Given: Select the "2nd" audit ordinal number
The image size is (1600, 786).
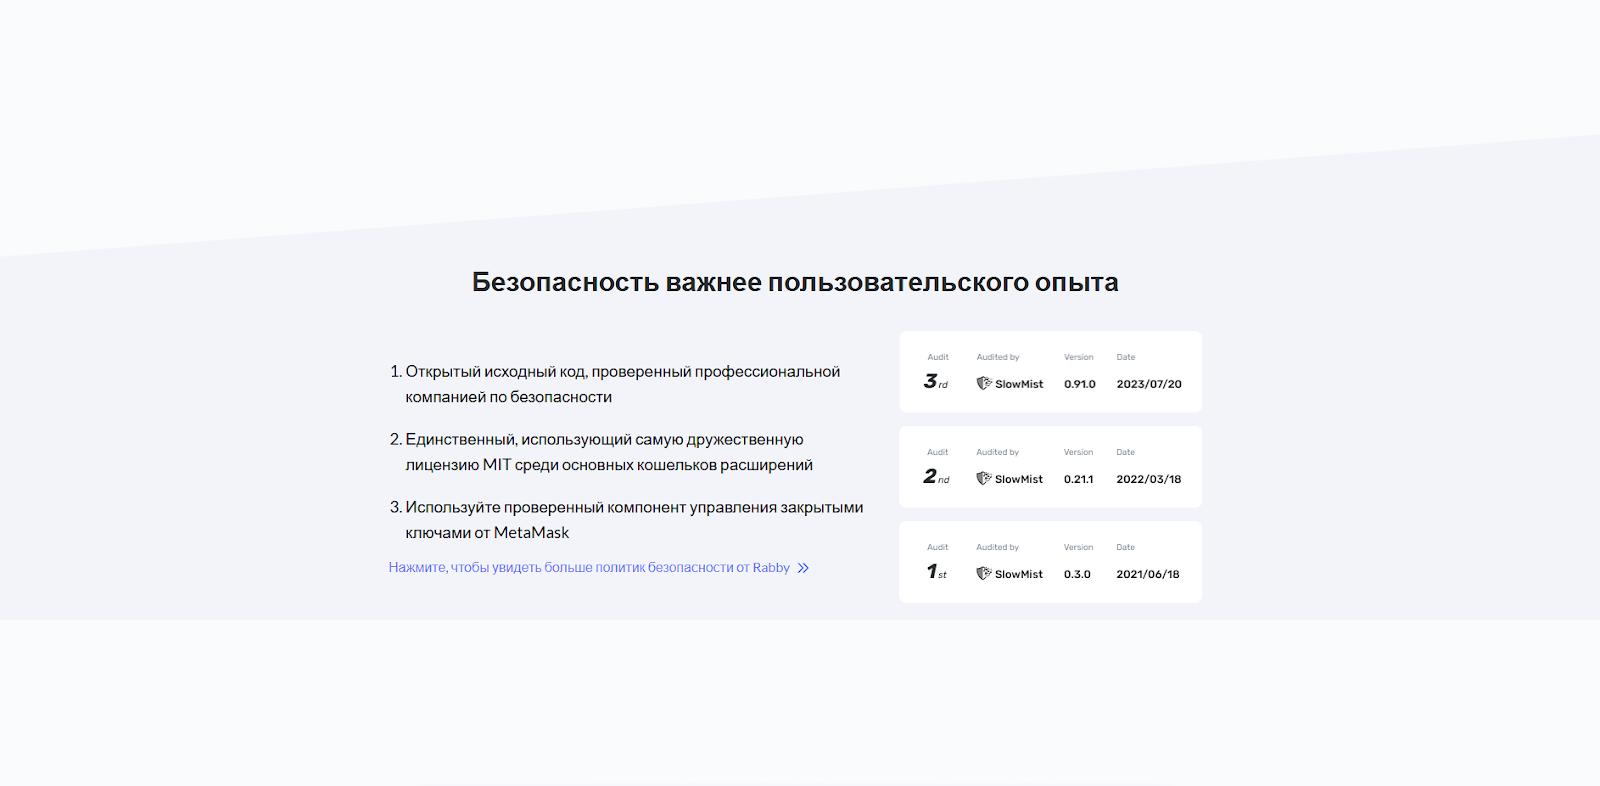Looking at the screenshot, I should pos(935,477).
